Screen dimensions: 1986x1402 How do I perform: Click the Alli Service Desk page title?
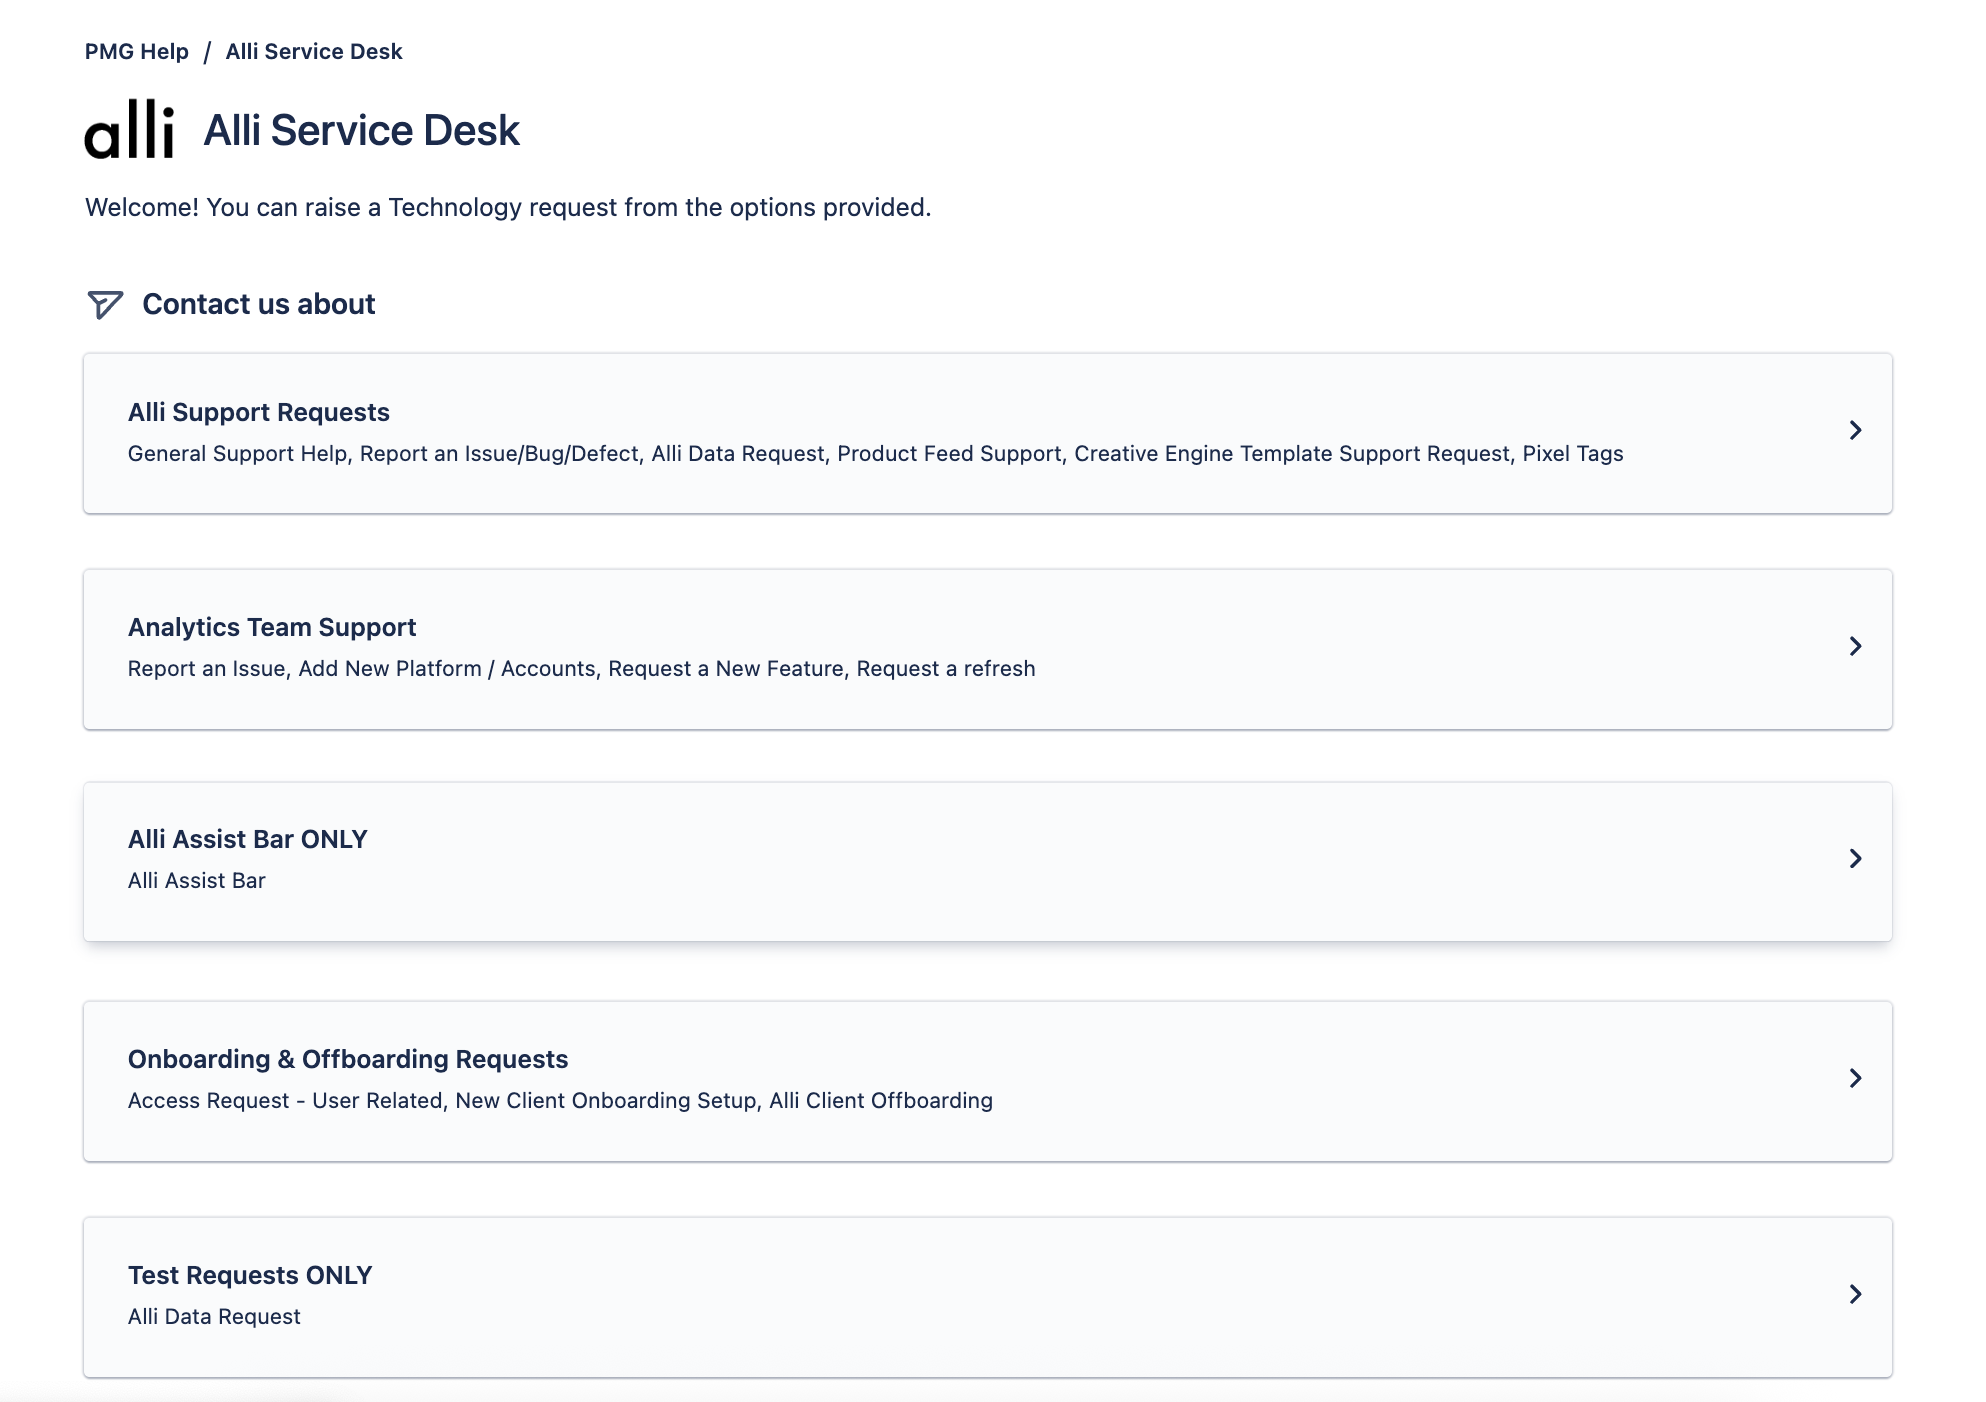point(361,131)
